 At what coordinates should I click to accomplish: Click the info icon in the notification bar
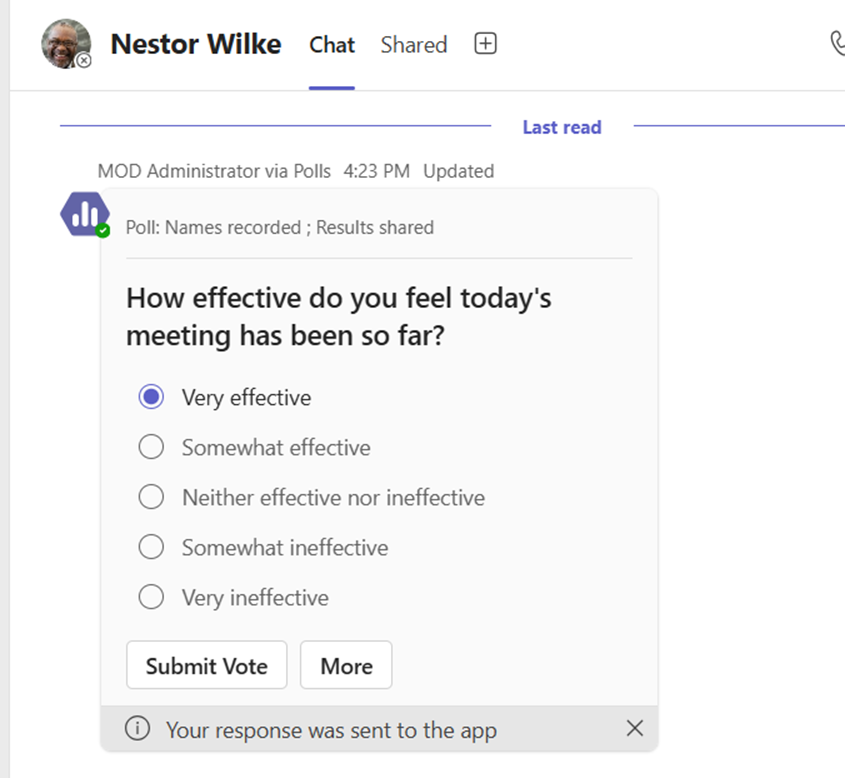[137, 729]
